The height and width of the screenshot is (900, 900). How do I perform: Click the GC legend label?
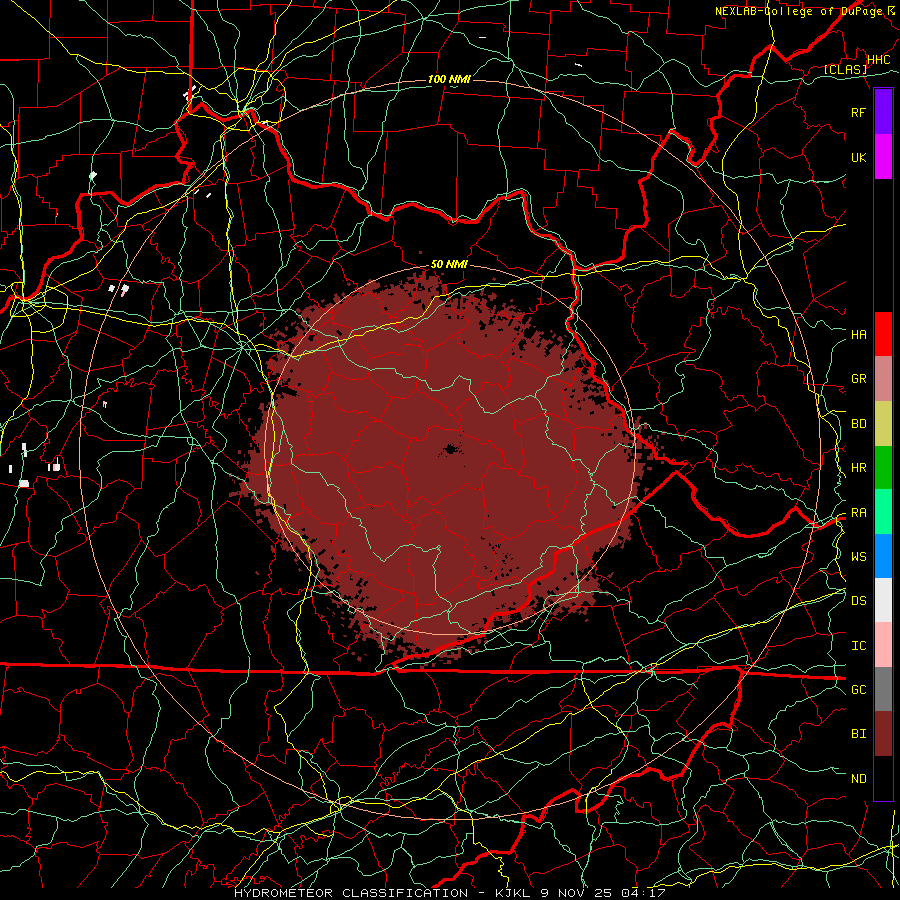(859, 690)
